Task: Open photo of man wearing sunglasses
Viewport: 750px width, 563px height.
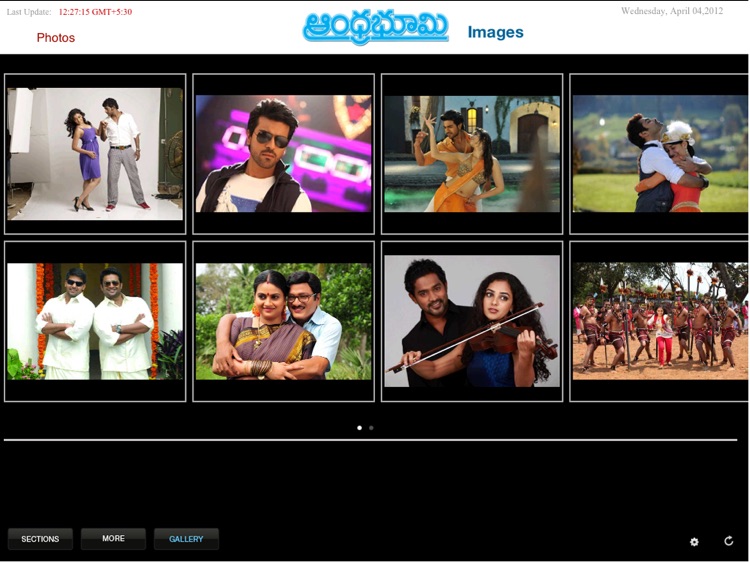Action: [283, 154]
